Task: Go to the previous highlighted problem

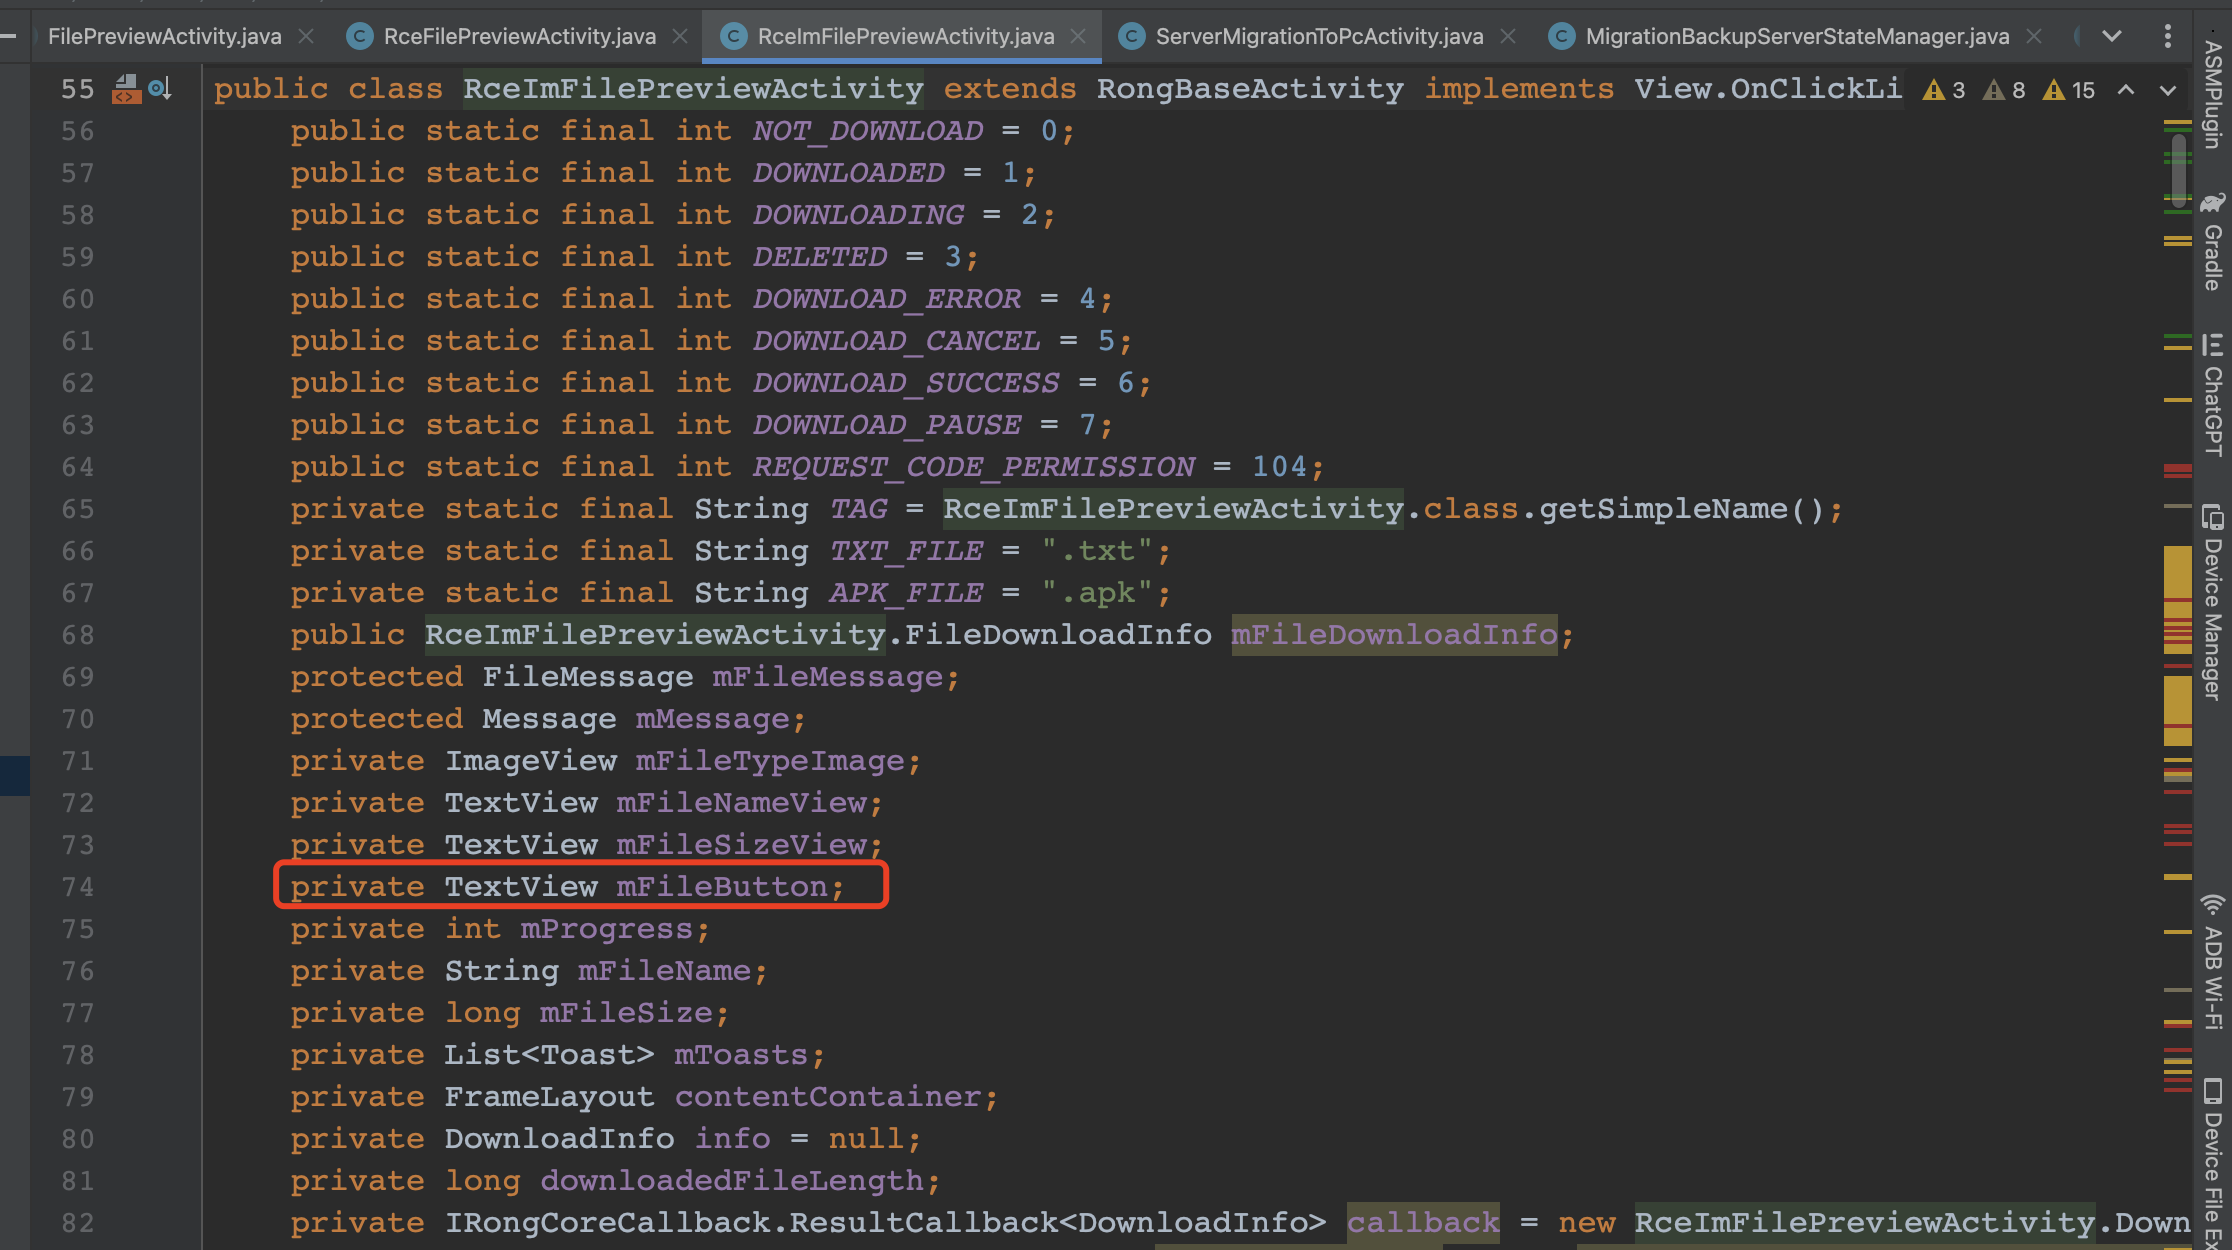Action: tap(2126, 90)
